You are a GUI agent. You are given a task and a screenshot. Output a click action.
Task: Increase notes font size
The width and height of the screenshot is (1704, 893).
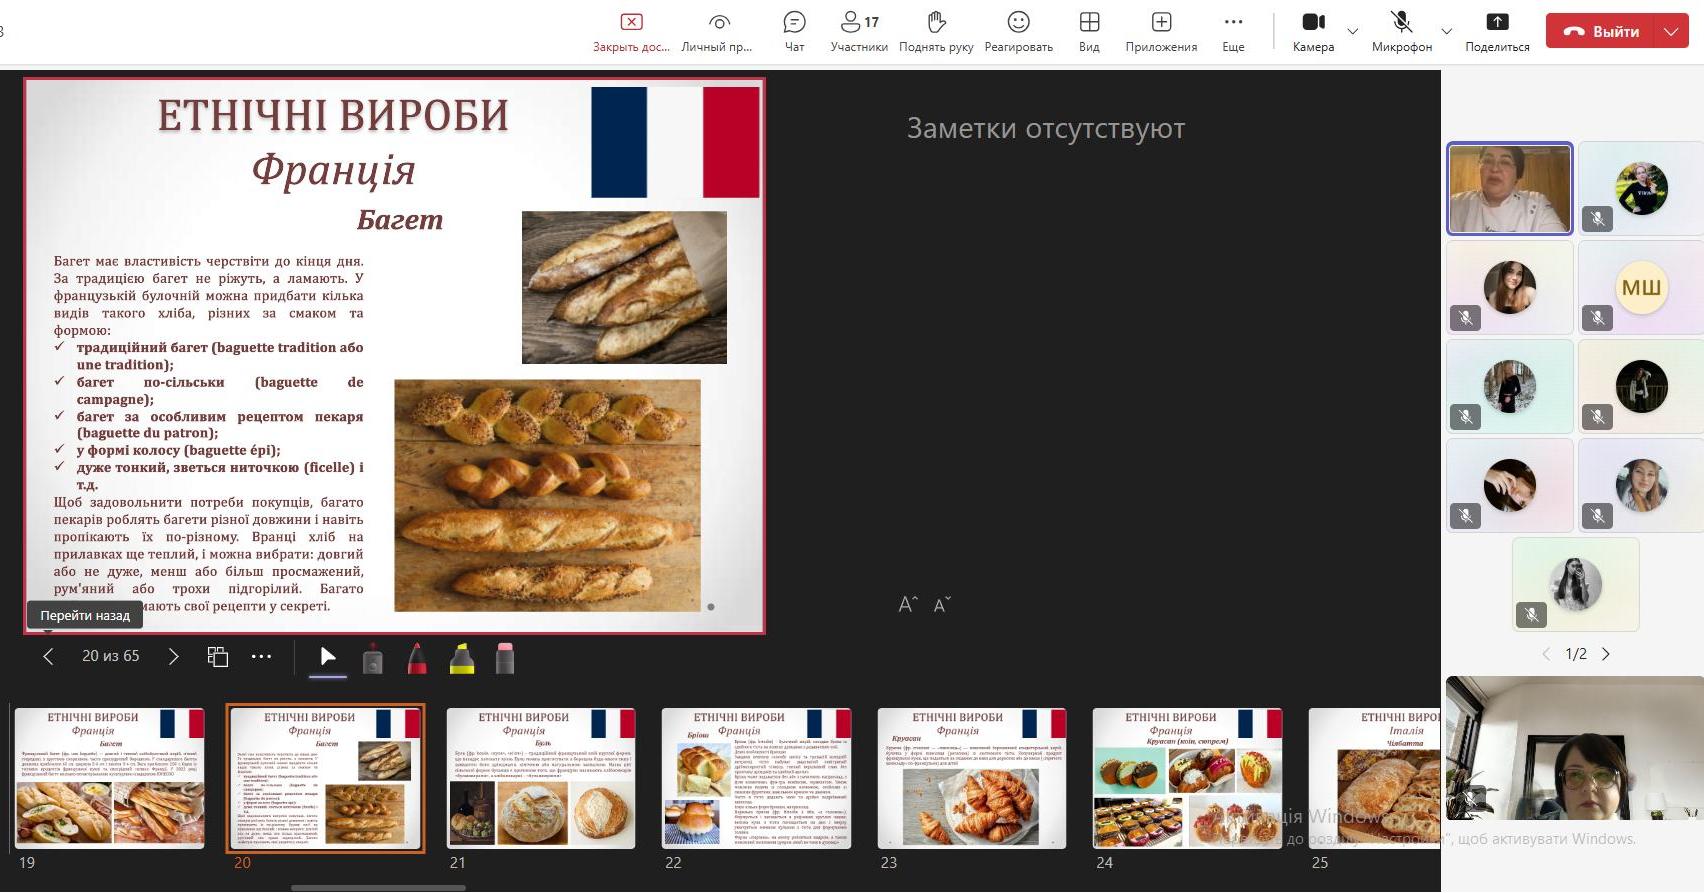pos(907,604)
